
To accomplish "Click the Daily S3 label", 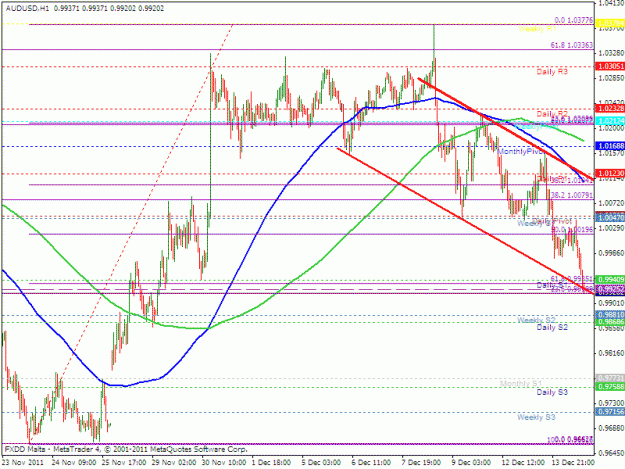I will coord(552,392).
